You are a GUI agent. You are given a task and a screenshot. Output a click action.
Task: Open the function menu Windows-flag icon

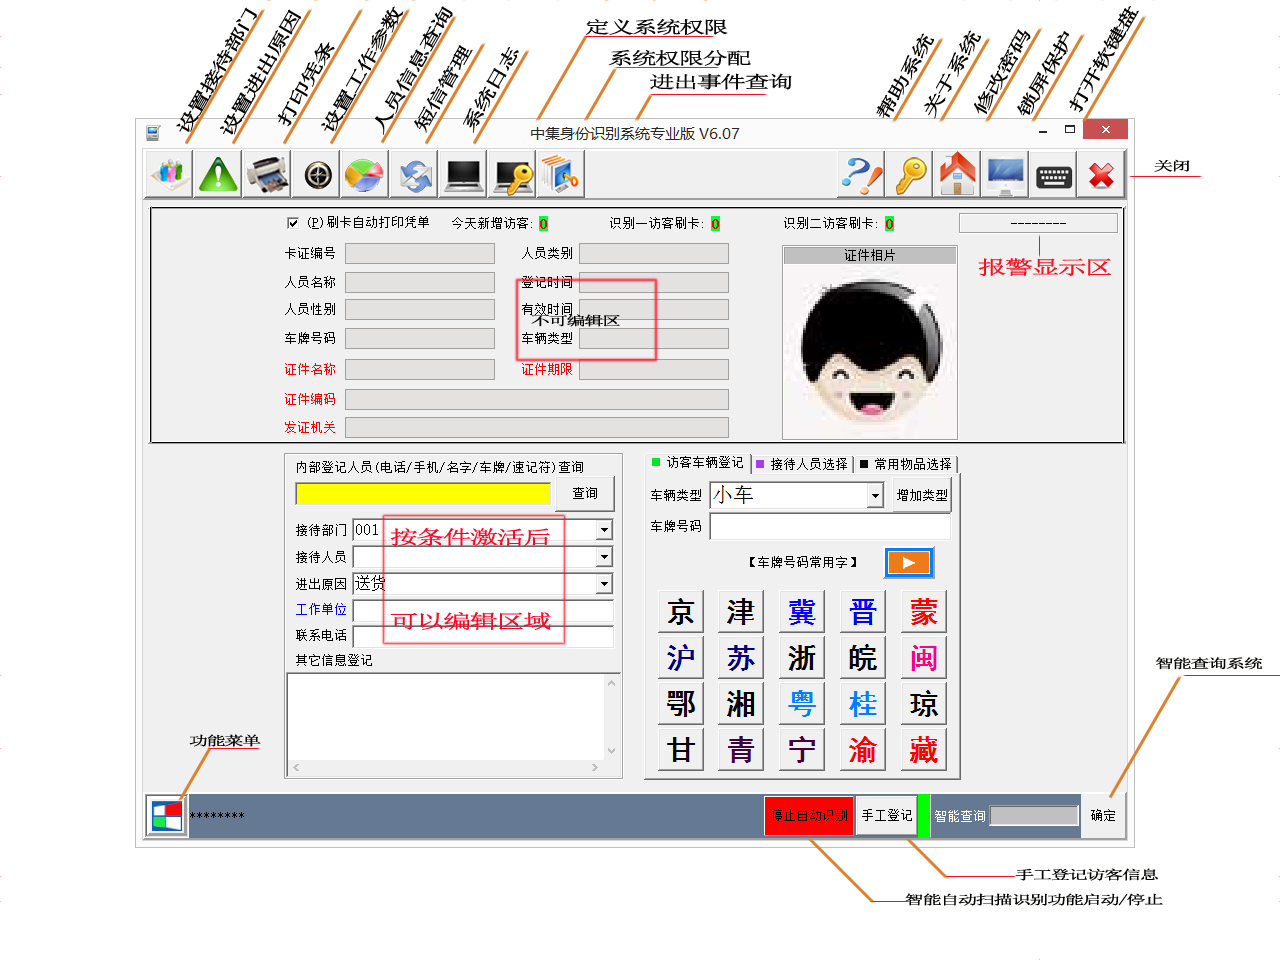[x=166, y=816]
